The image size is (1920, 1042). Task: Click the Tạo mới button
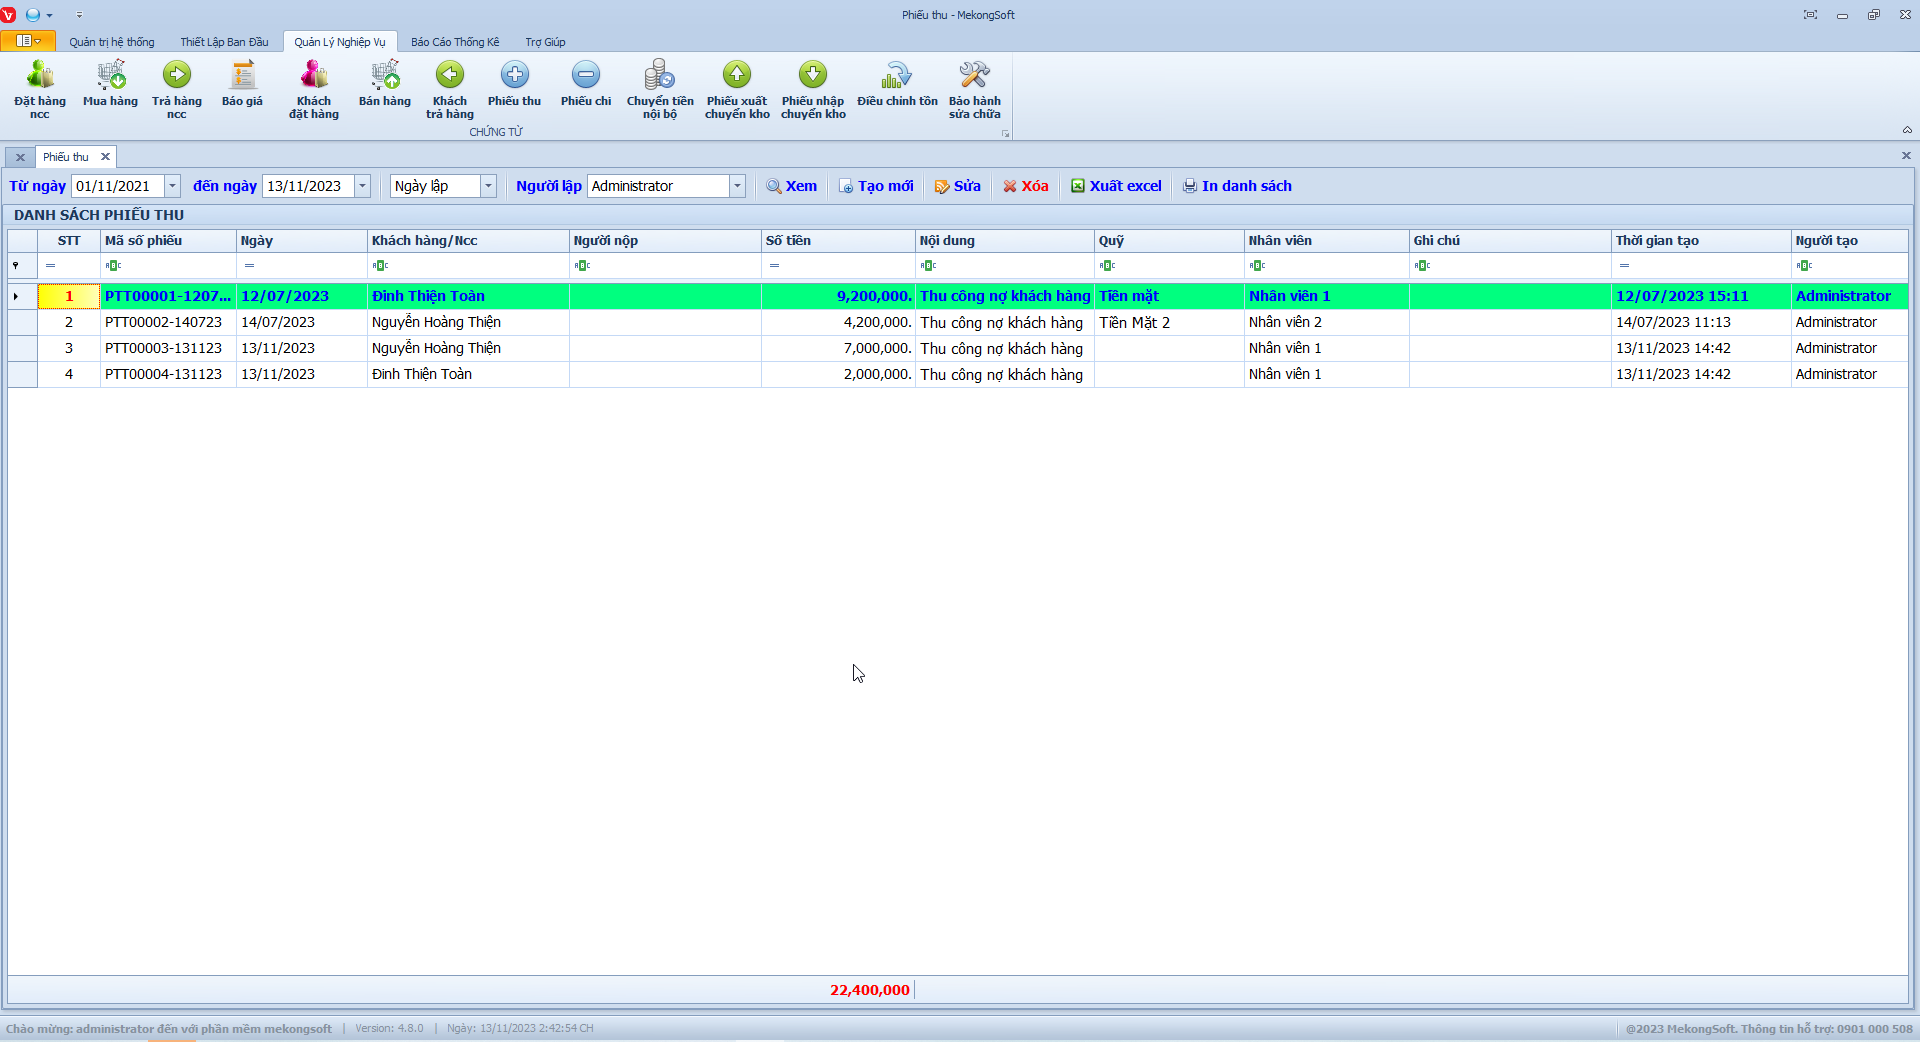pyautogui.click(x=876, y=186)
